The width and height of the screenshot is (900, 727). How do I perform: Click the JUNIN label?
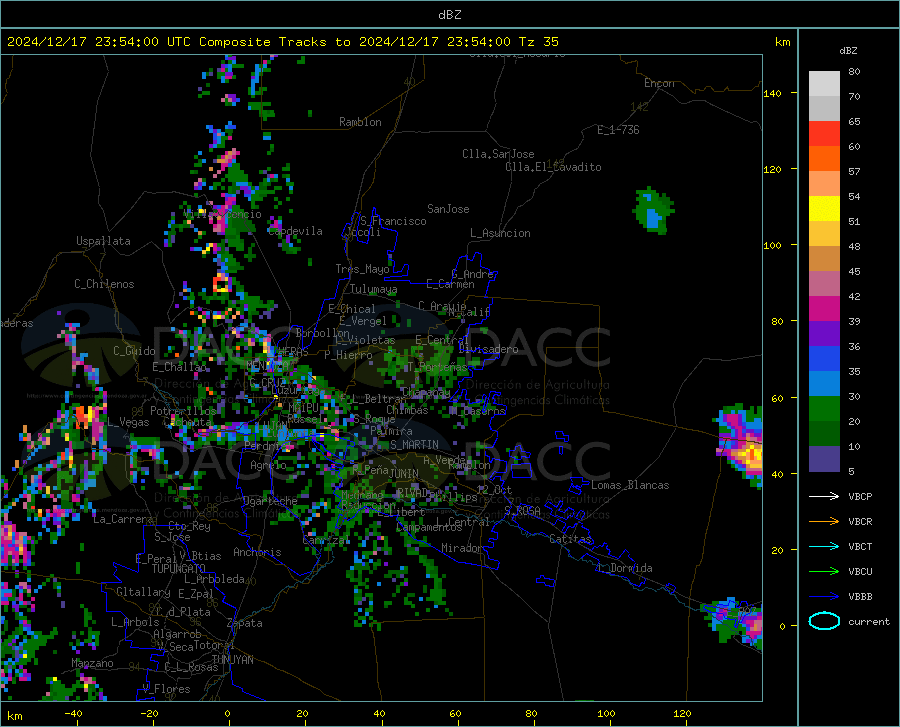pyautogui.click(x=404, y=473)
